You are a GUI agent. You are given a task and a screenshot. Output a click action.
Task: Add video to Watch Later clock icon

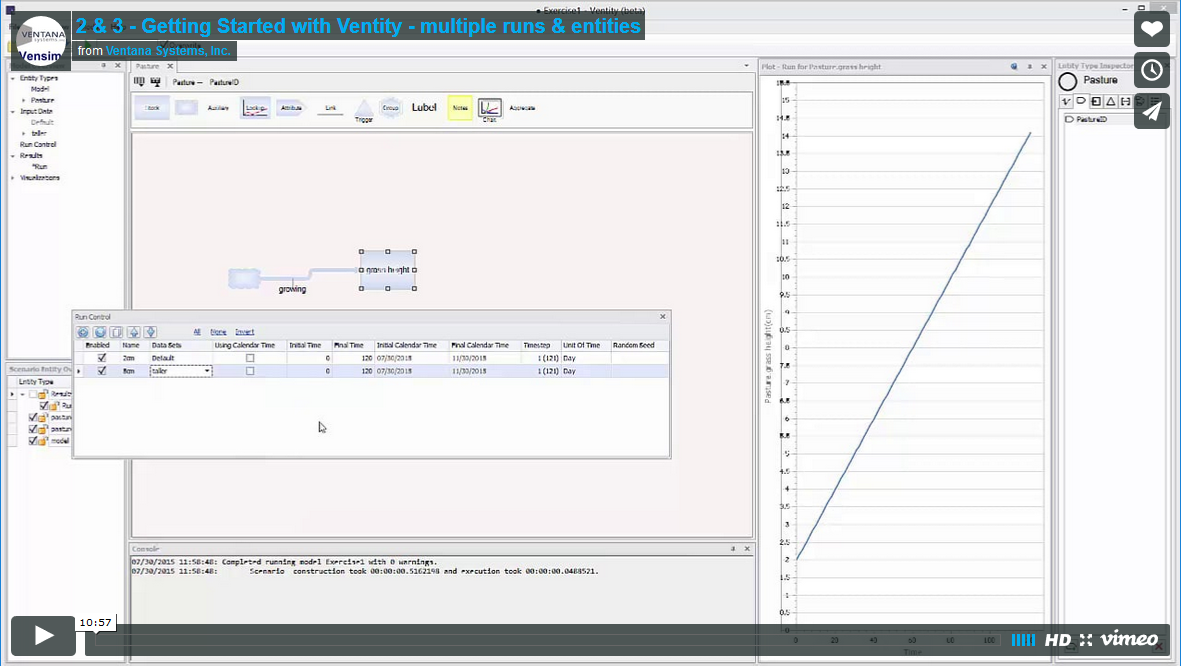click(1152, 70)
